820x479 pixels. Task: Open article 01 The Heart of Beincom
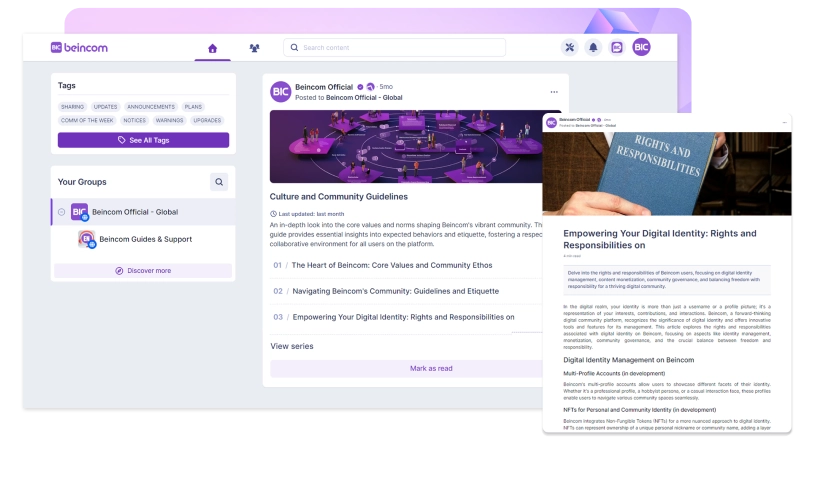392,265
